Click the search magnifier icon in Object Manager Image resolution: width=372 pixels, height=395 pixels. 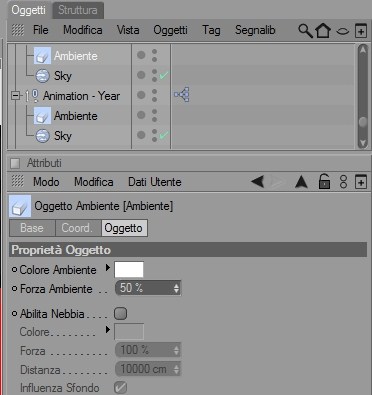[x=305, y=31]
